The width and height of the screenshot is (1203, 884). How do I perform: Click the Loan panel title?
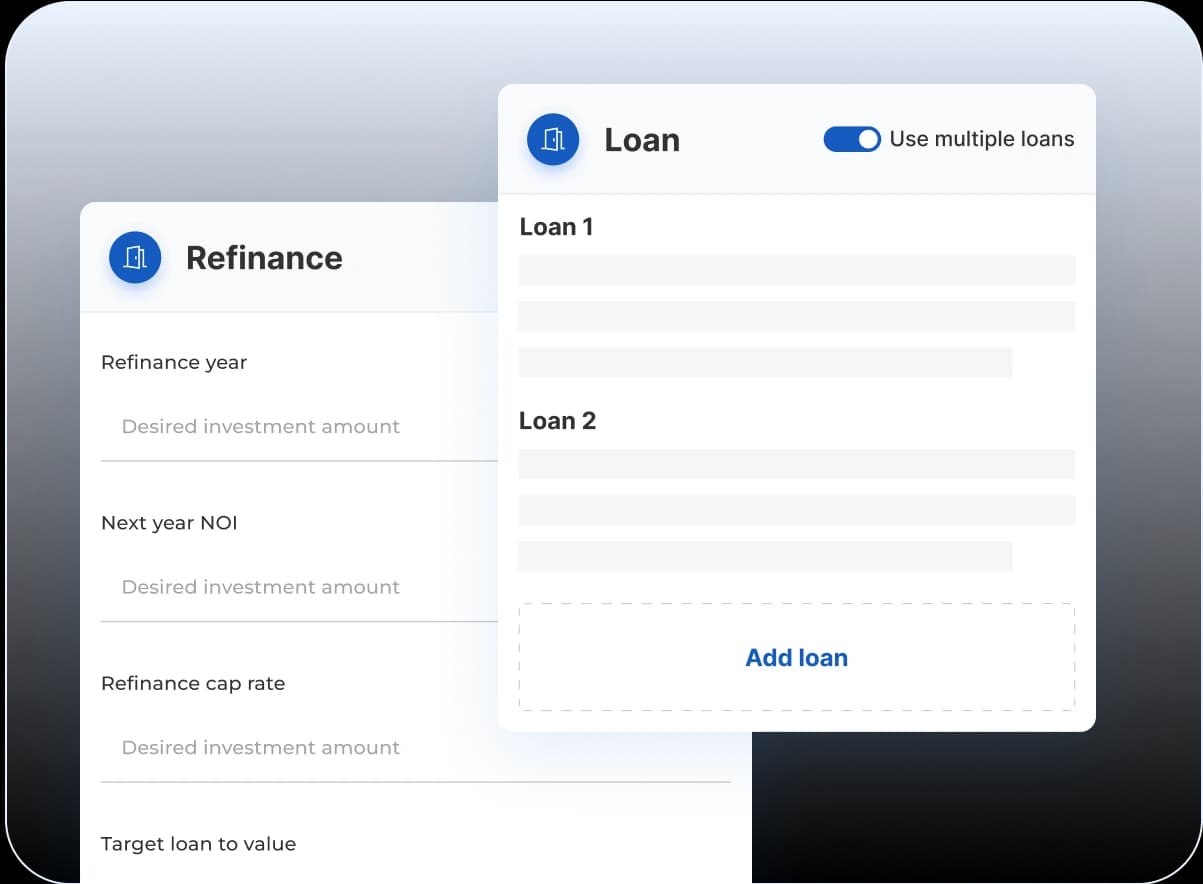click(642, 140)
